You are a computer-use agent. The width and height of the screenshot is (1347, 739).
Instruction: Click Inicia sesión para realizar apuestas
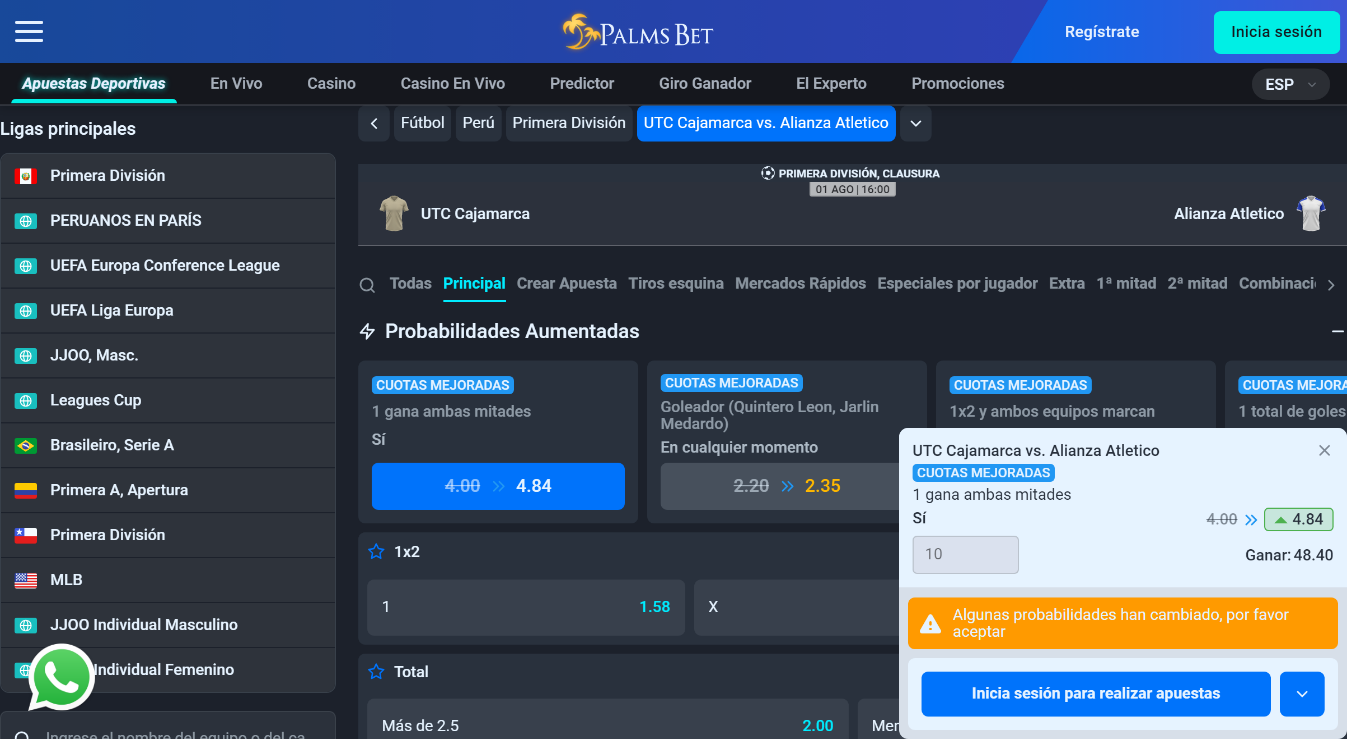pos(1096,694)
